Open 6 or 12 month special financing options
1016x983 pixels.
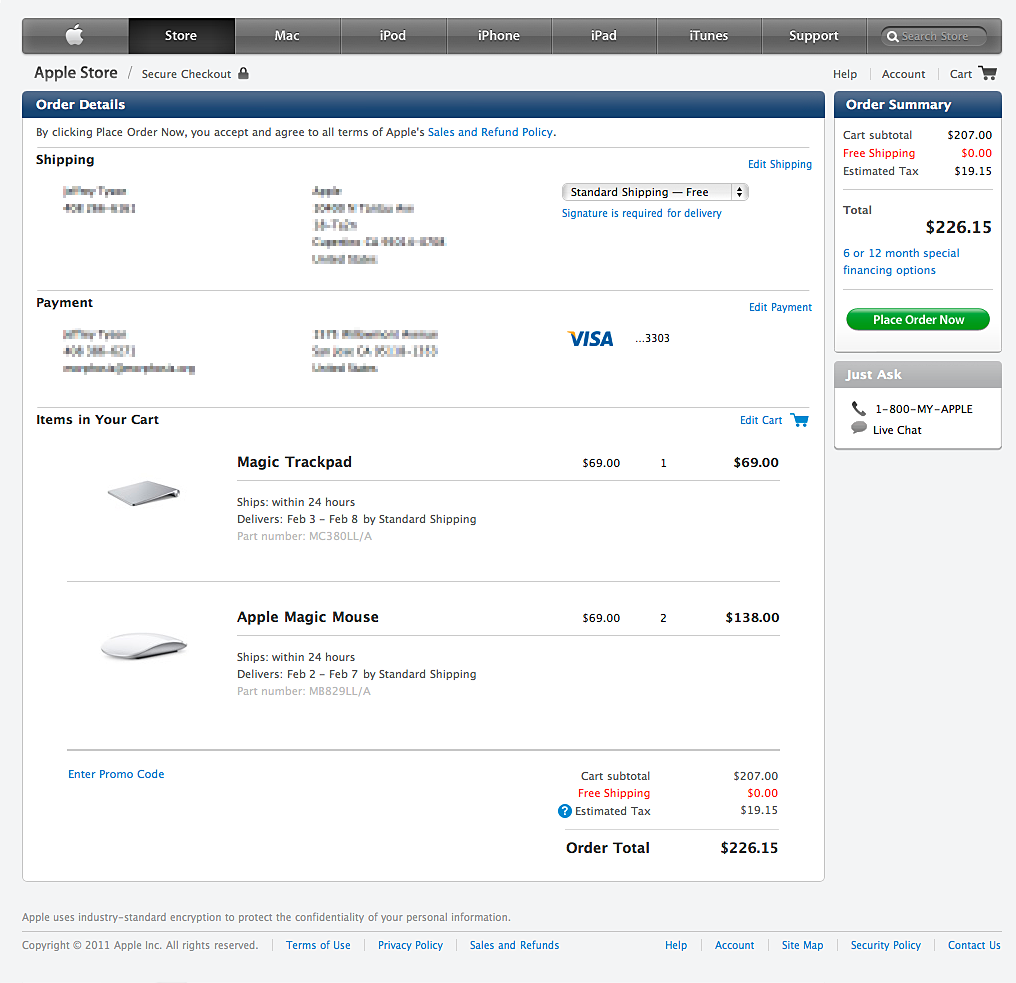click(901, 262)
